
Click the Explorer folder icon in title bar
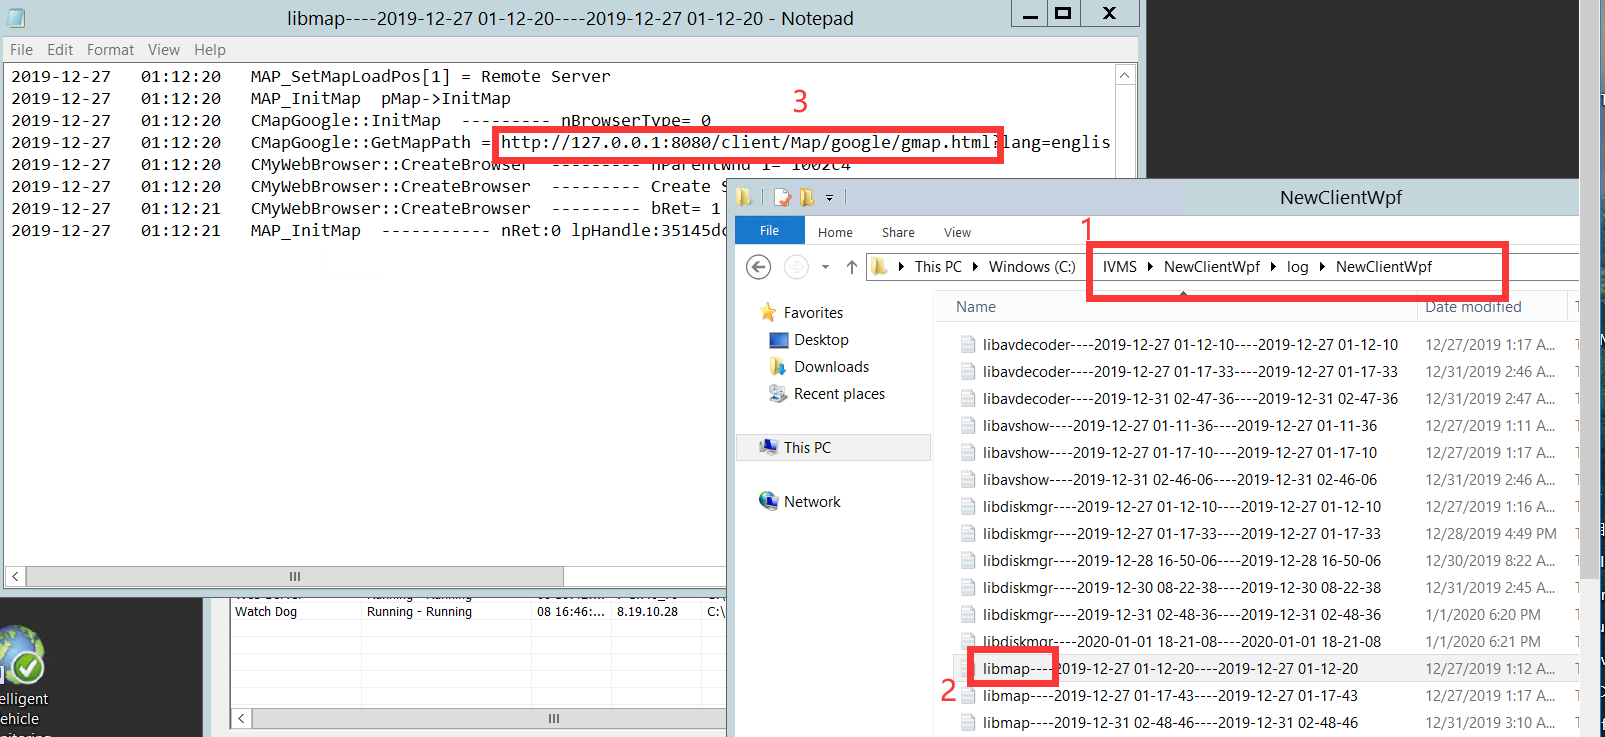click(745, 197)
